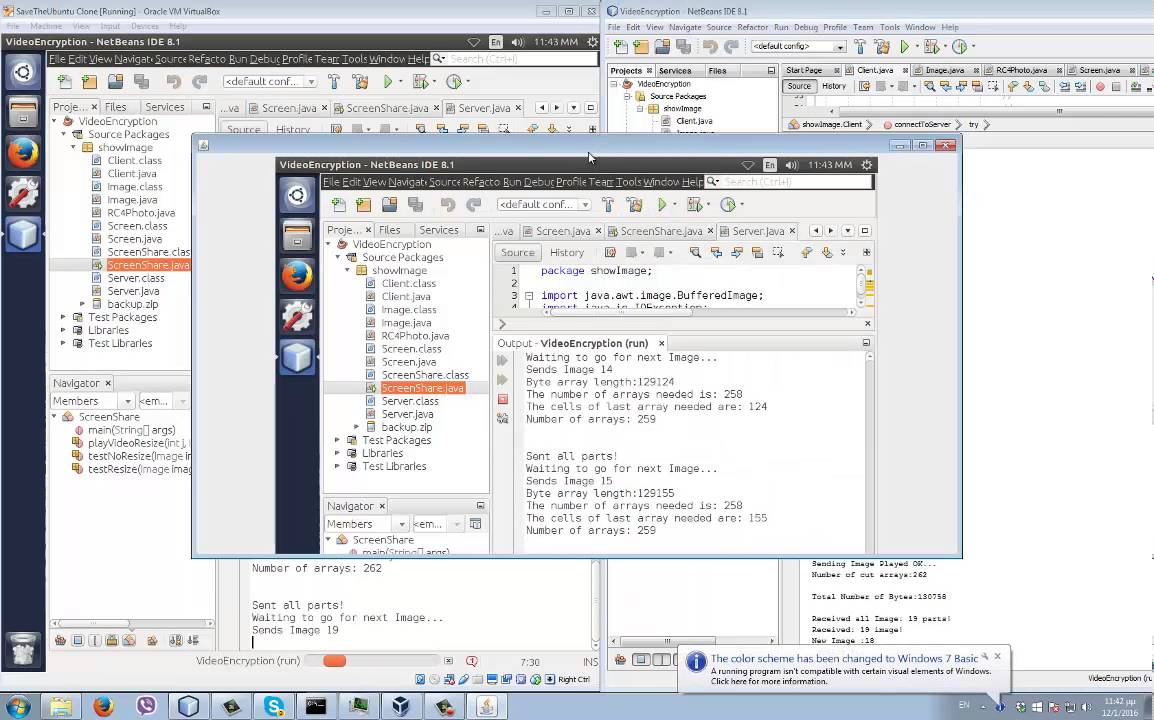
Task: Click Open Project icon in Ubuntu VM NetBeans toolbar
Action: coord(116,82)
